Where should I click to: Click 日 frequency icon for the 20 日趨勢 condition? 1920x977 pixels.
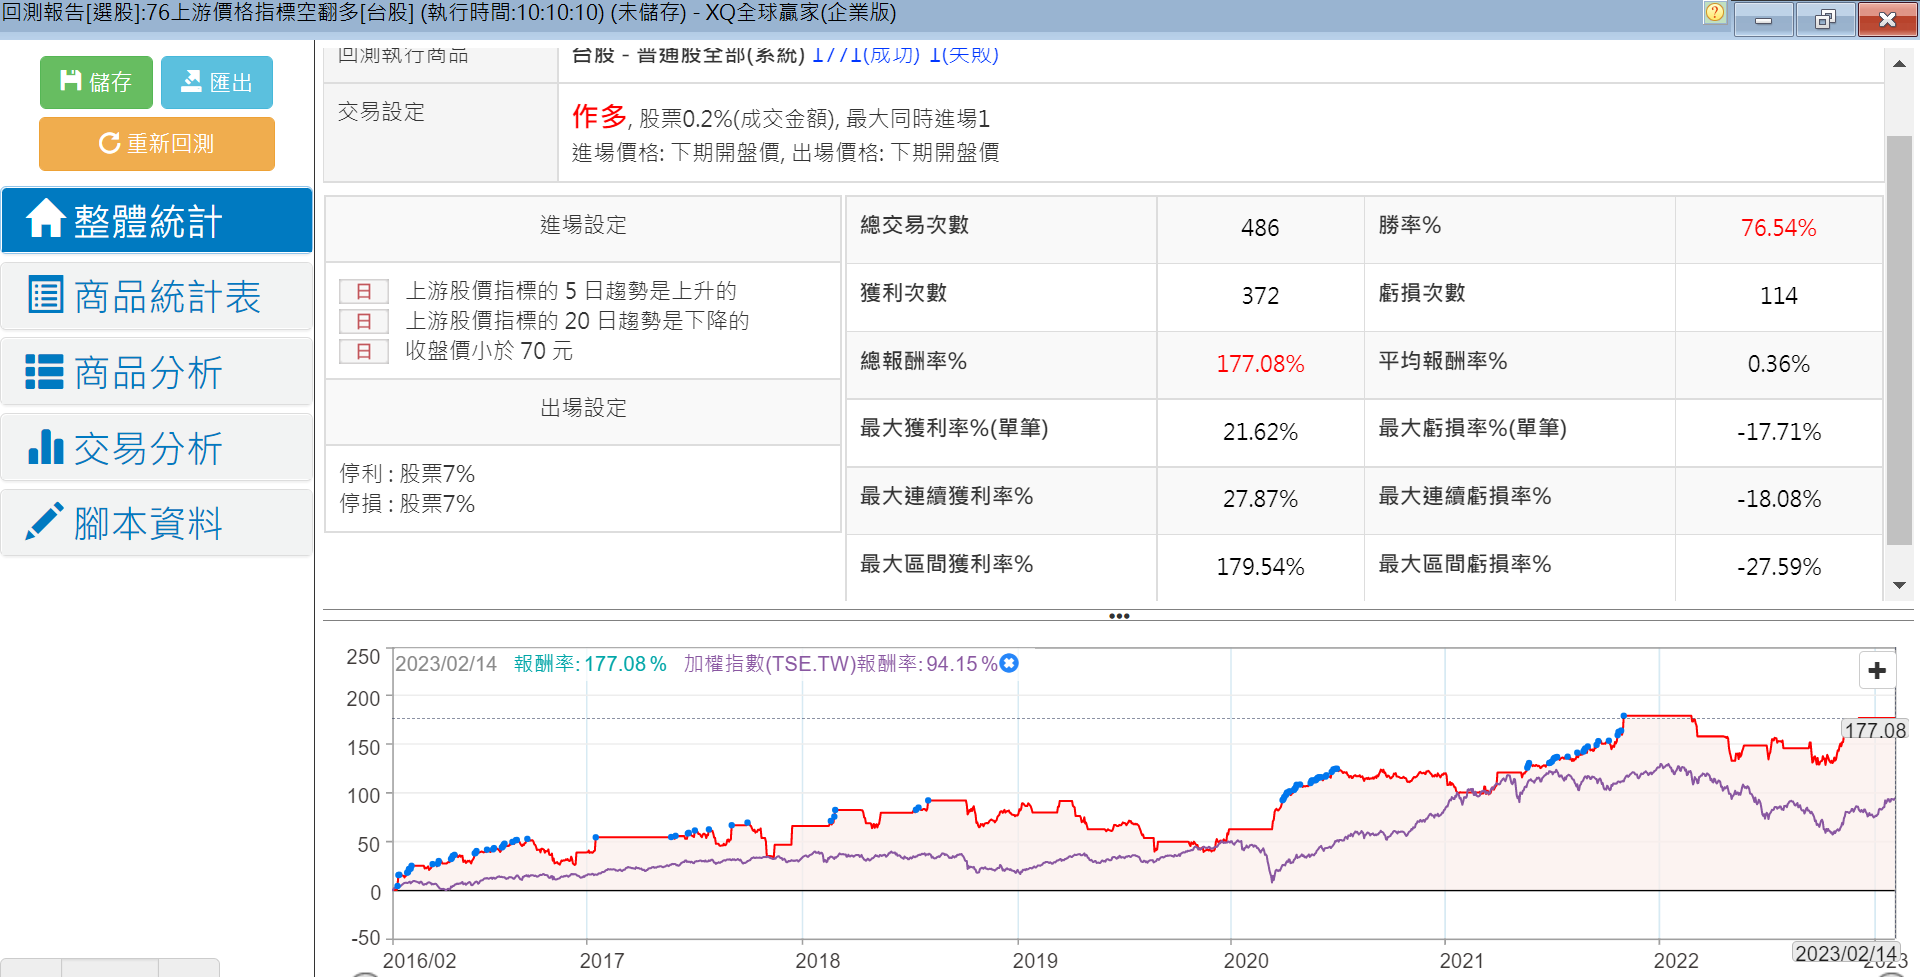(x=363, y=321)
